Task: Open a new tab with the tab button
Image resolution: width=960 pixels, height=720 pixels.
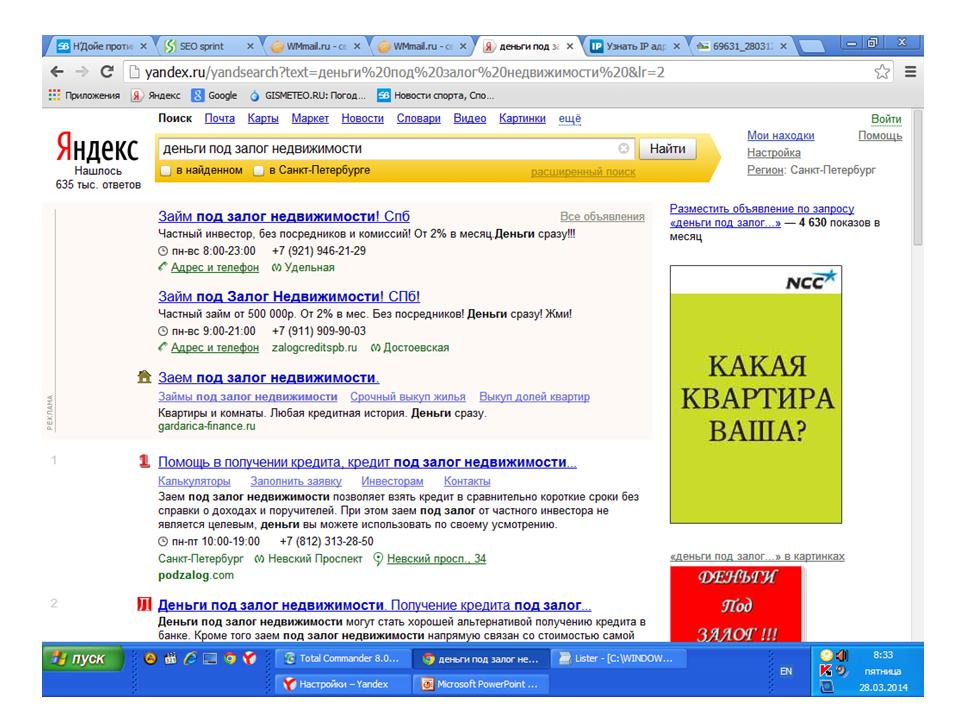Action: 812,46
